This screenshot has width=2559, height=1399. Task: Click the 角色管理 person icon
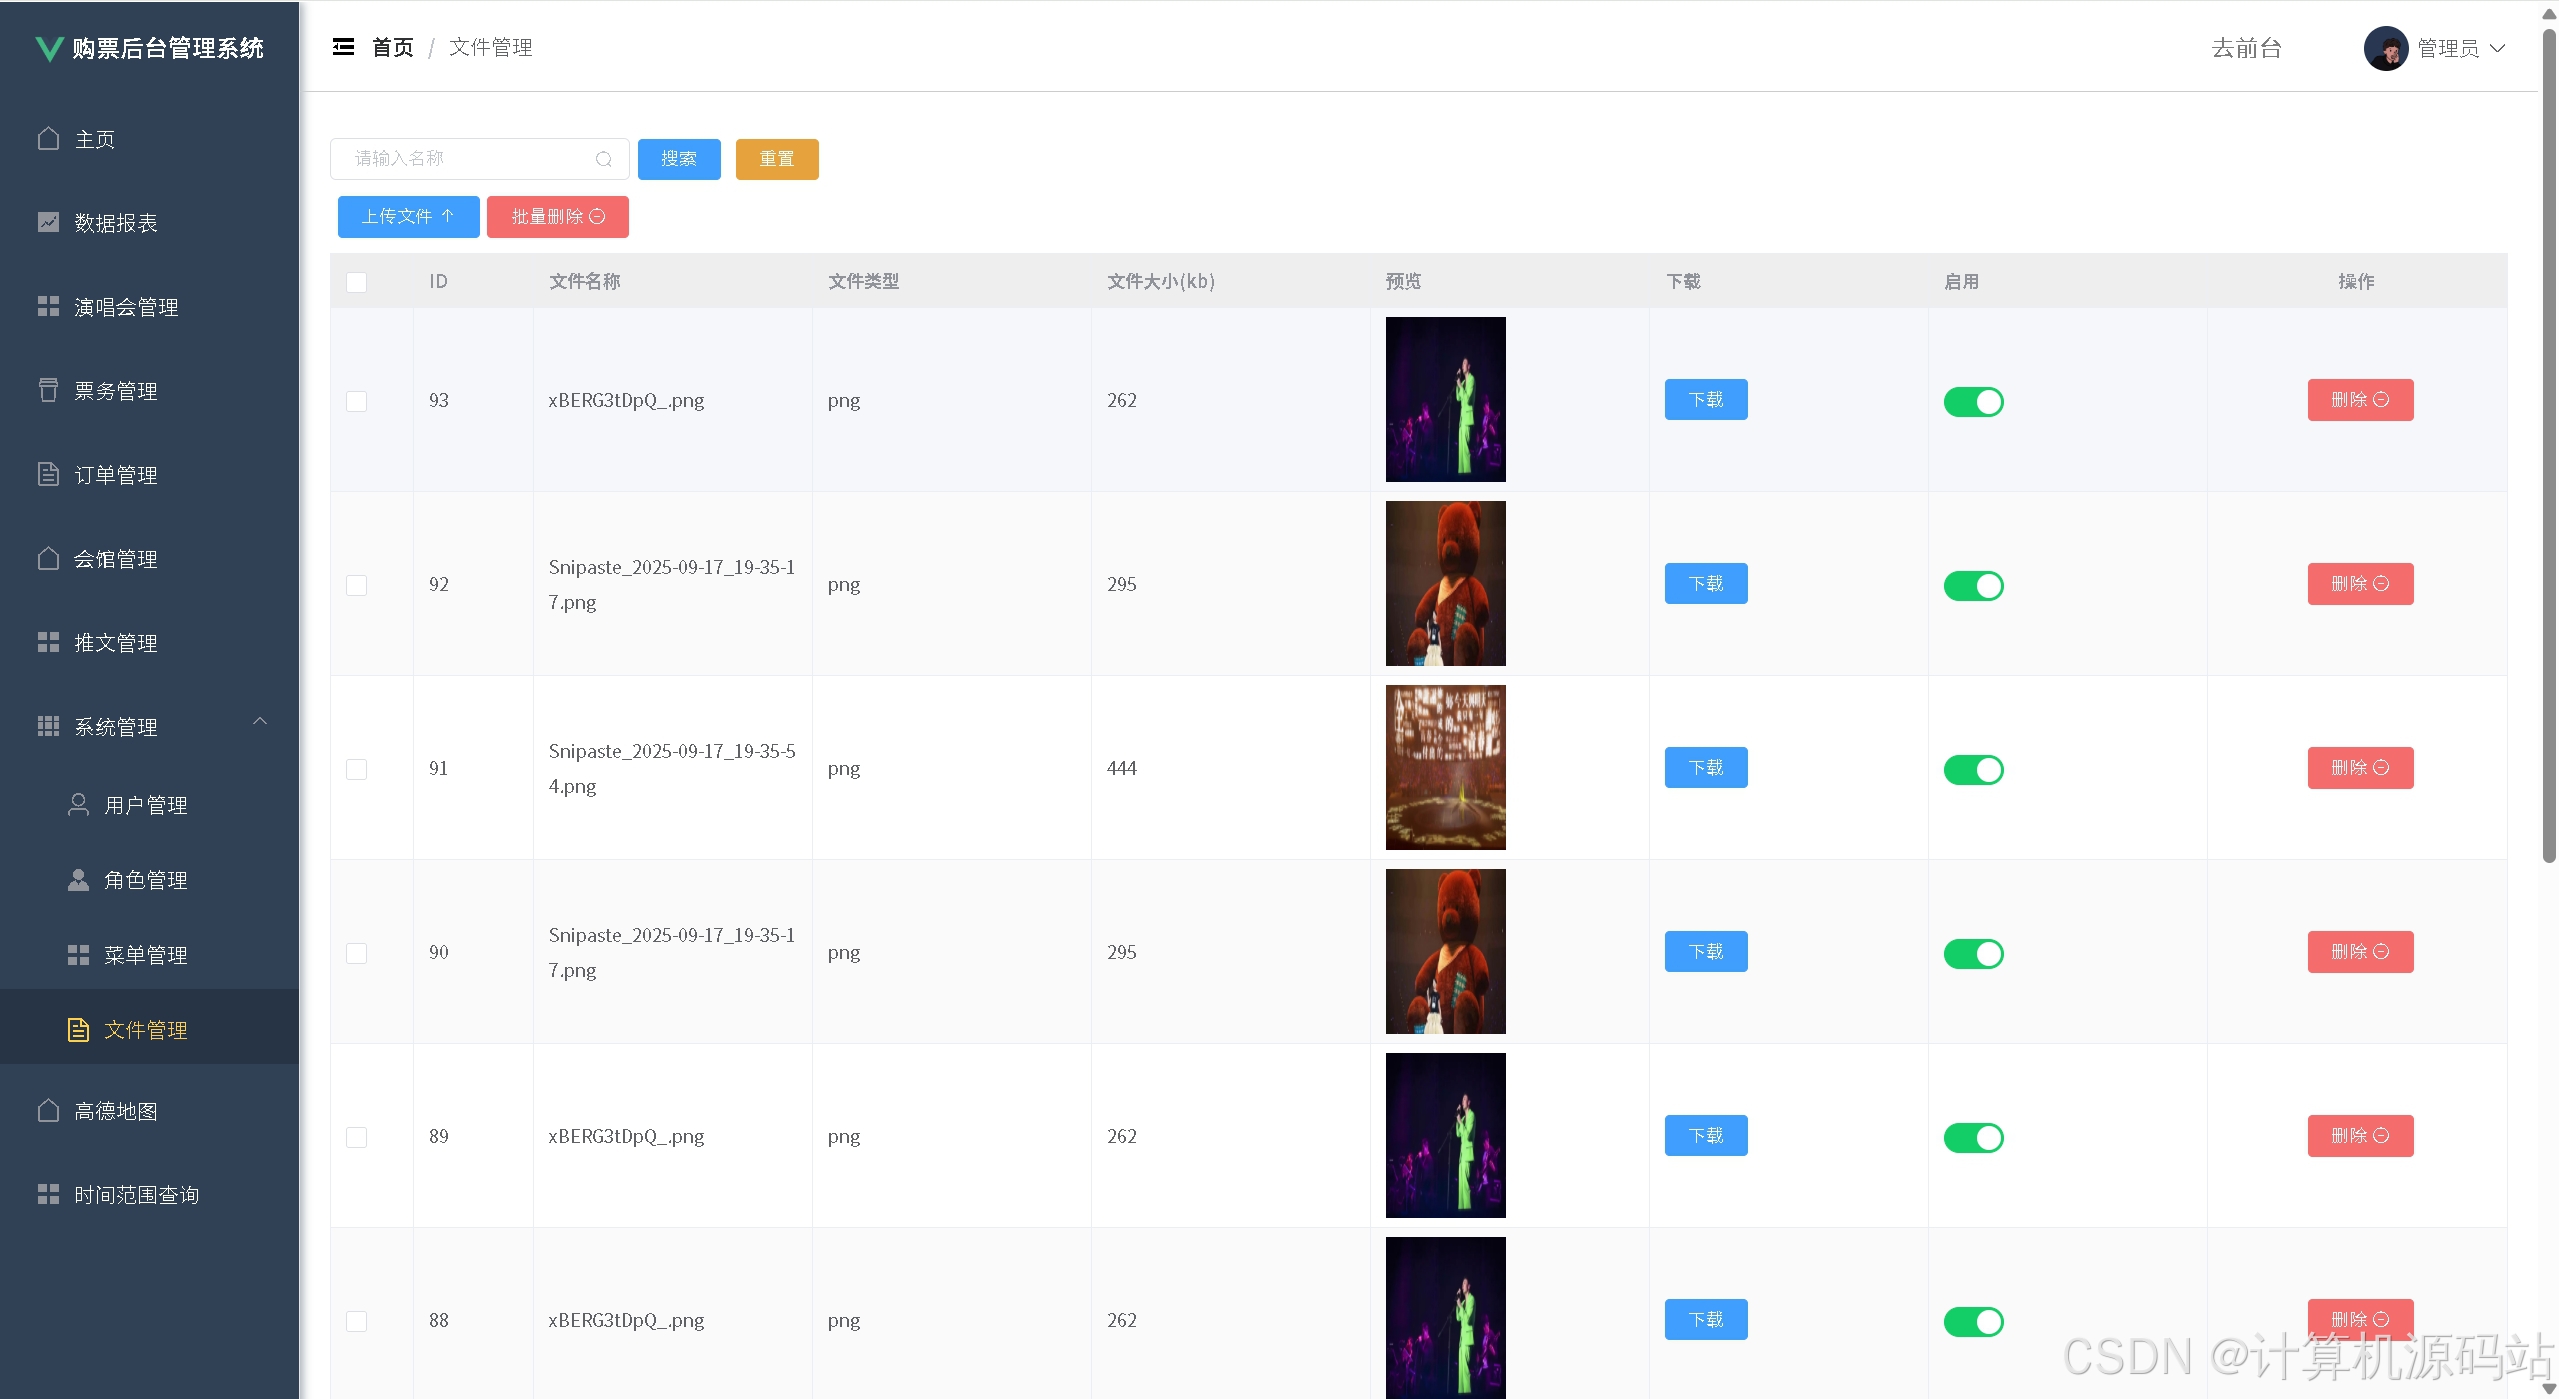point(78,879)
